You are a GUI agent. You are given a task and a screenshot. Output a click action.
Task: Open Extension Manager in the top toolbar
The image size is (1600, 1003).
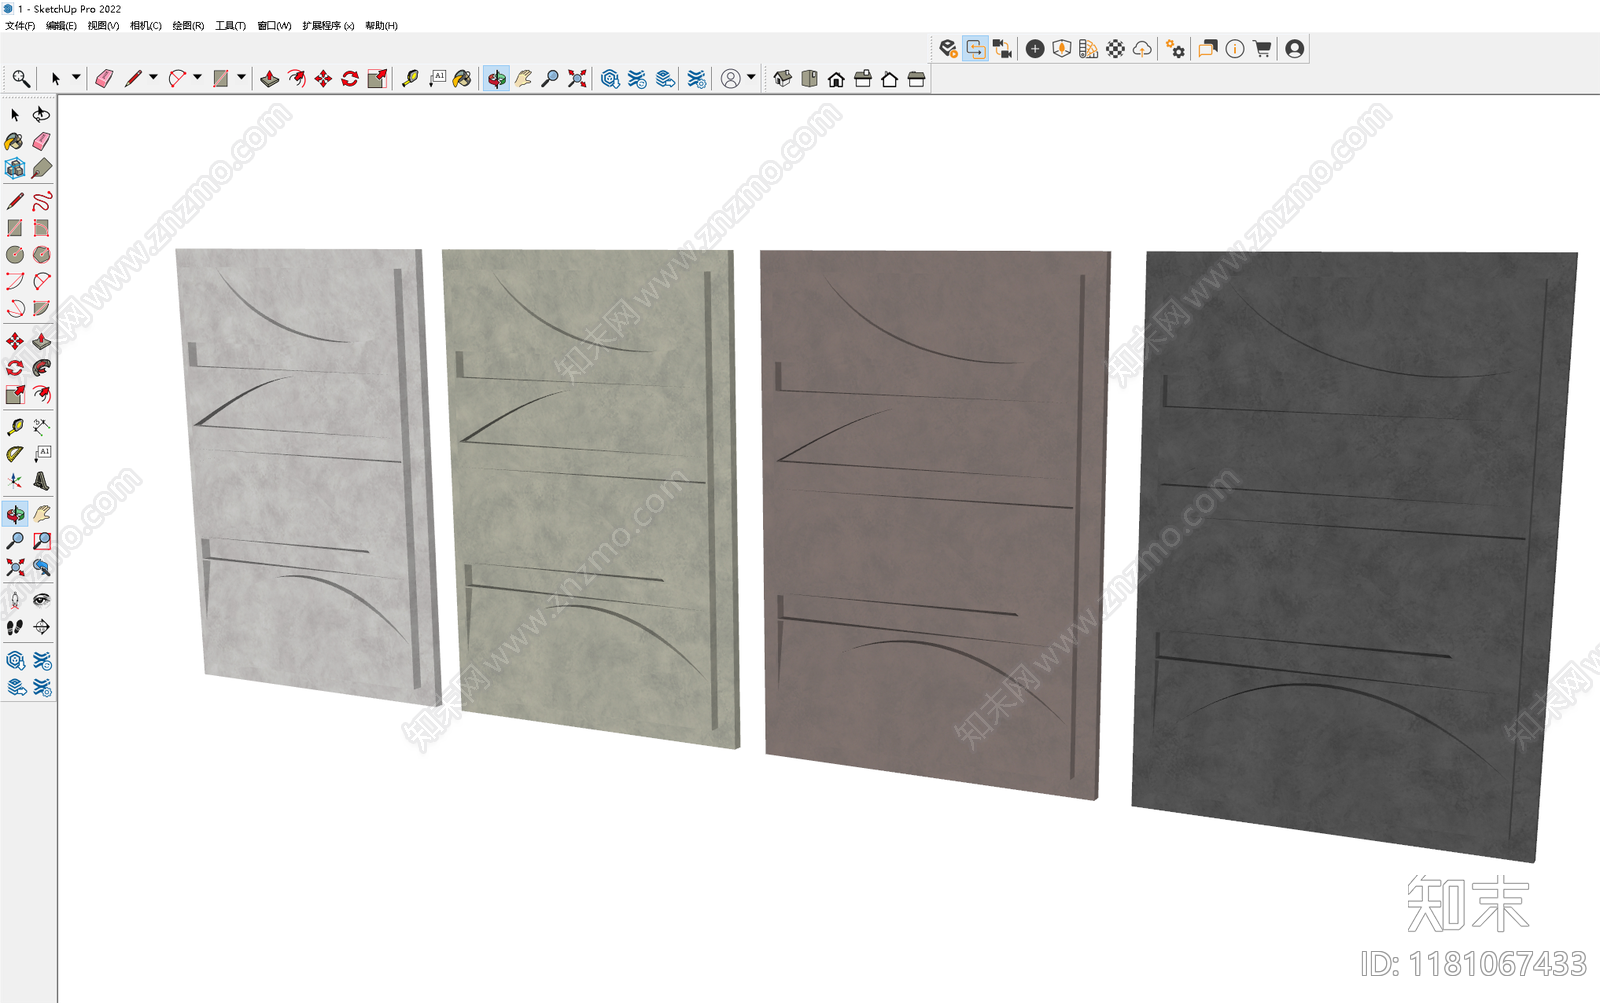(x=697, y=78)
